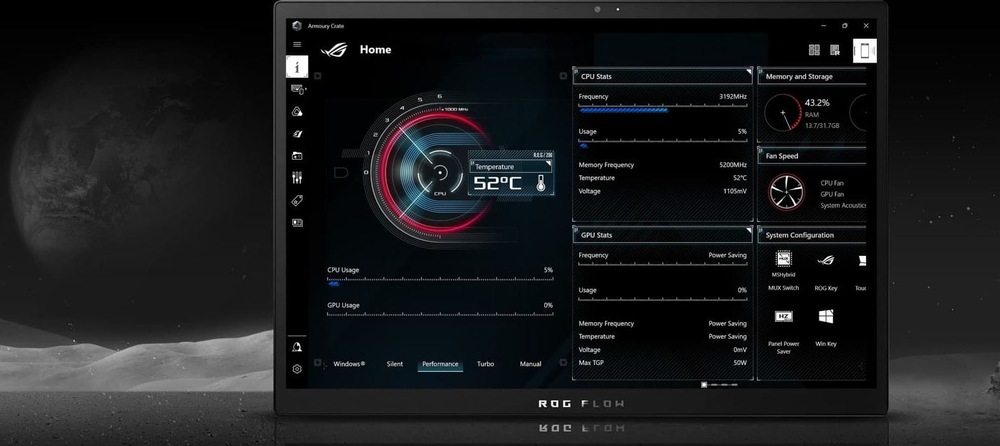Toggle the Panel Power Saver HZ icon
The height and width of the screenshot is (446, 1000).
(x=783, y=316)
